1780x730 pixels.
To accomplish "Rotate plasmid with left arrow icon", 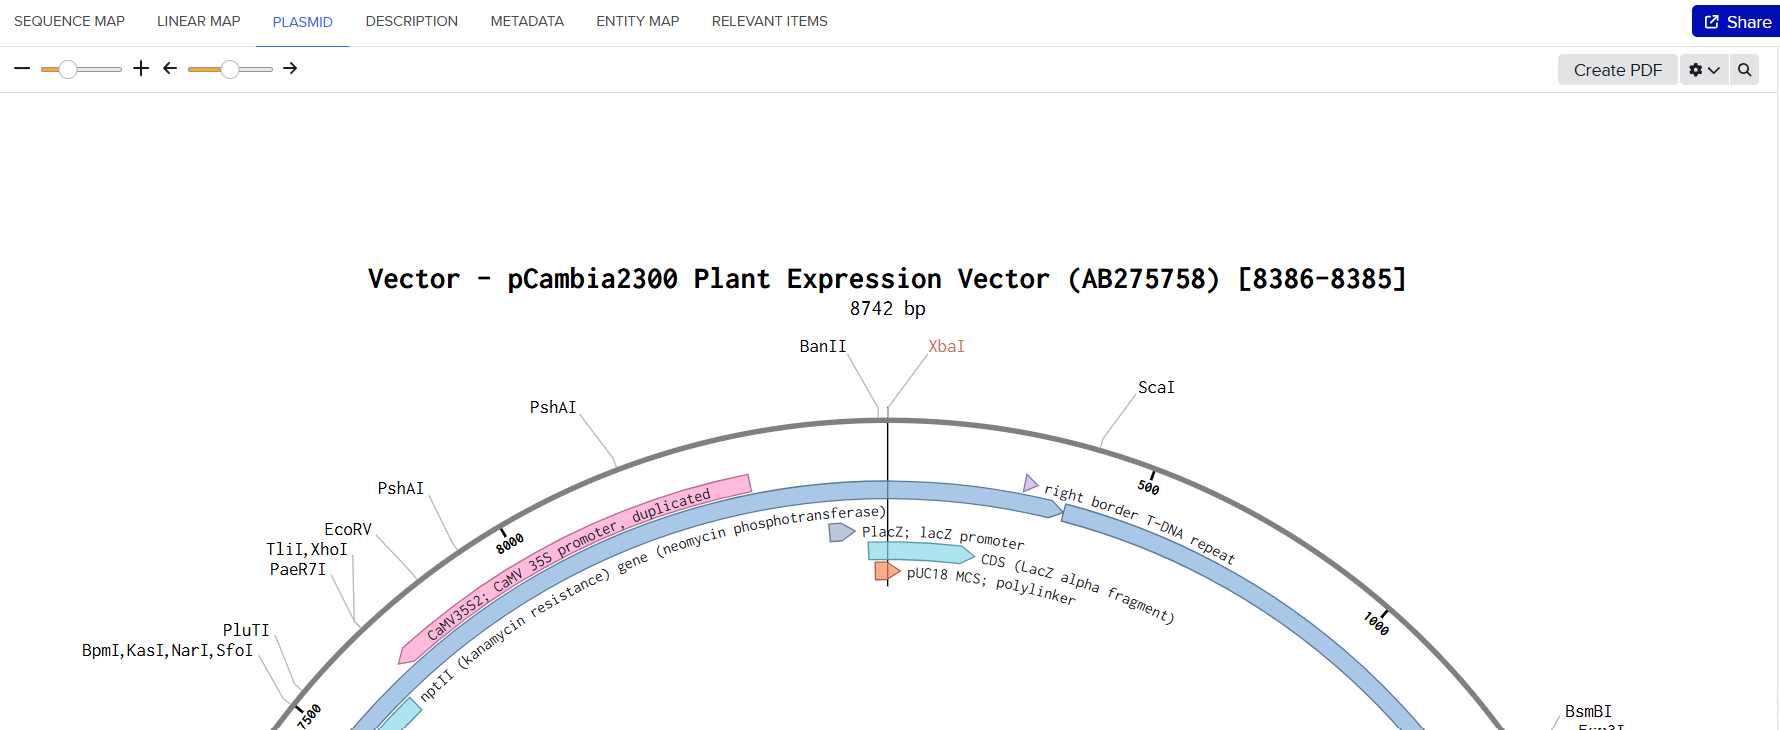I will coord(170,68).
